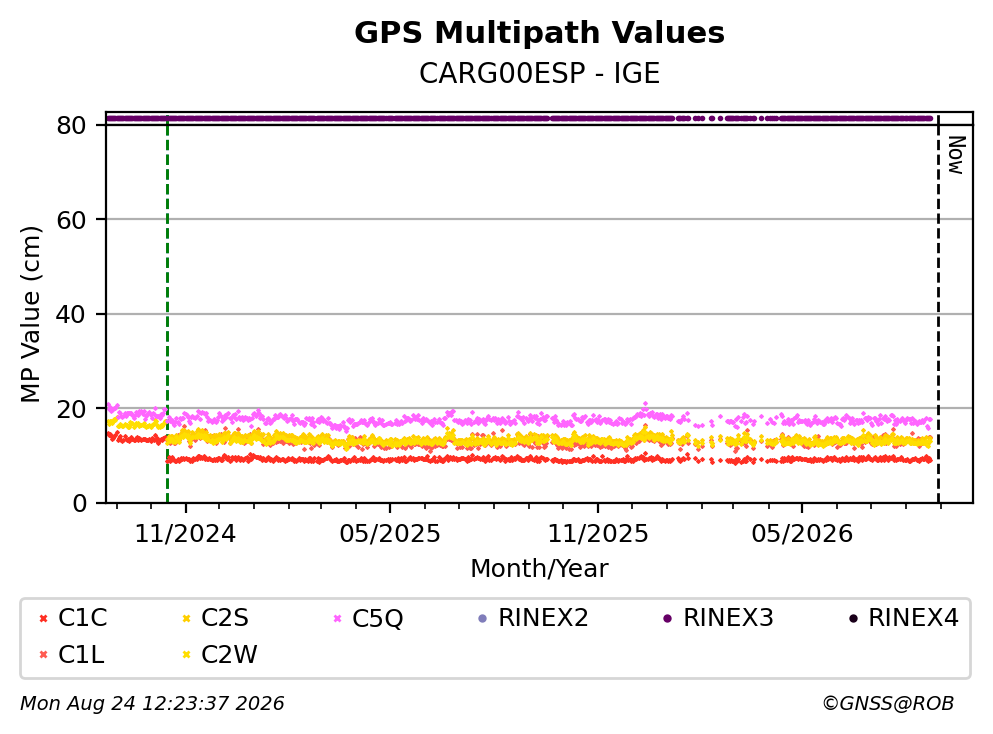
Task: Click the RINEX2 legend dot
Action: click(x=483, y=618)
